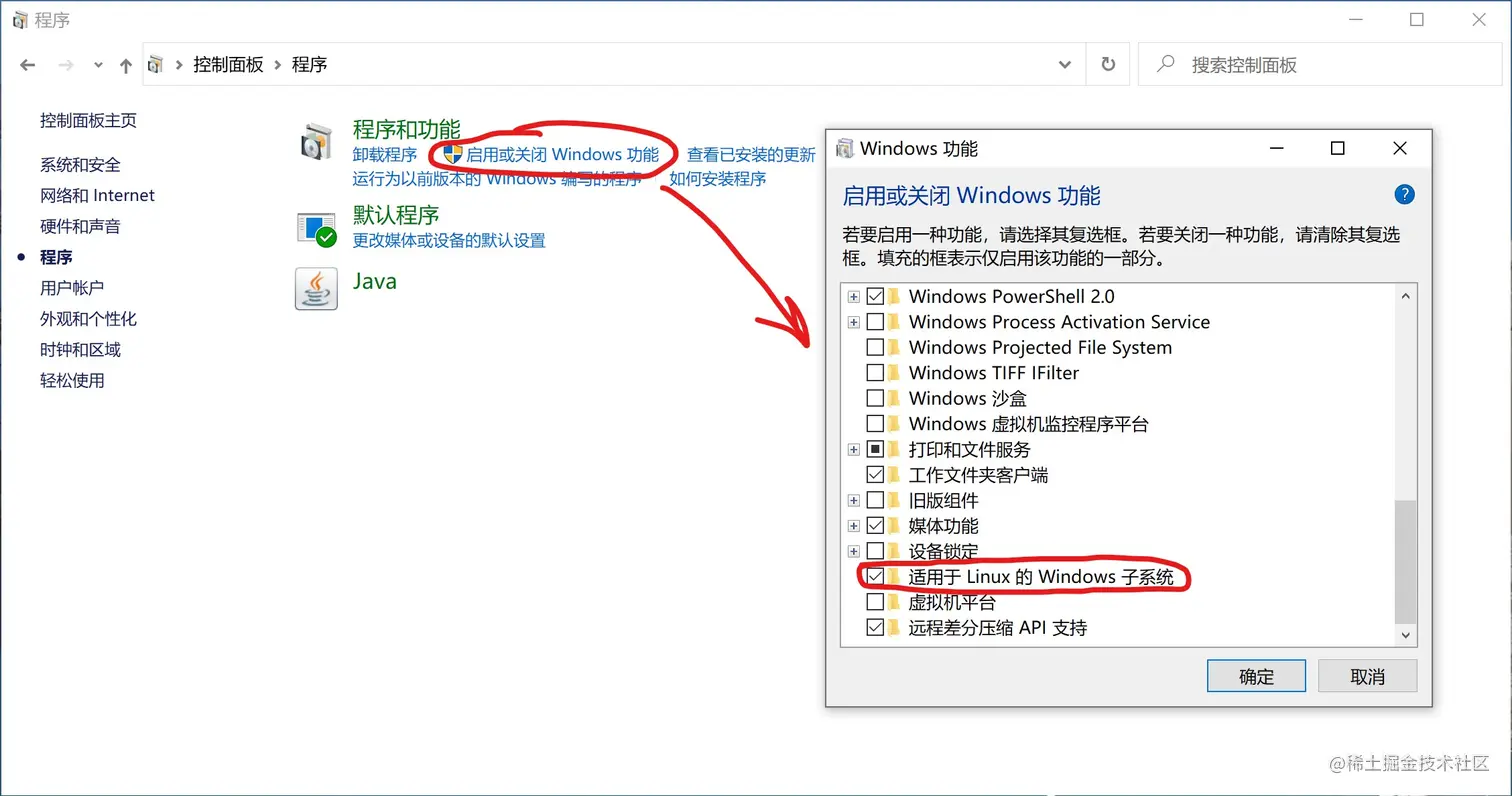1512x796 pixels.
Task: Open 网络和 Internet category
Action: pos(97,195)
